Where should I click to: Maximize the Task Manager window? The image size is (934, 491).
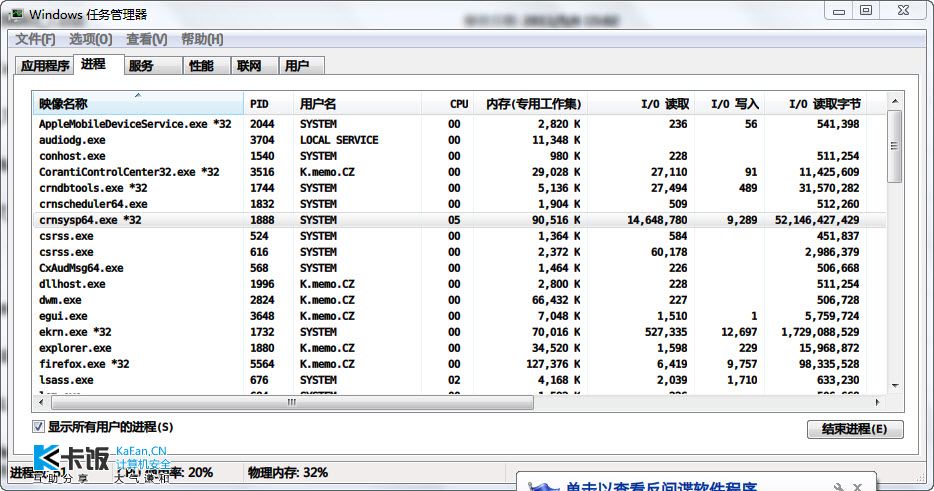tap(865, 10)
